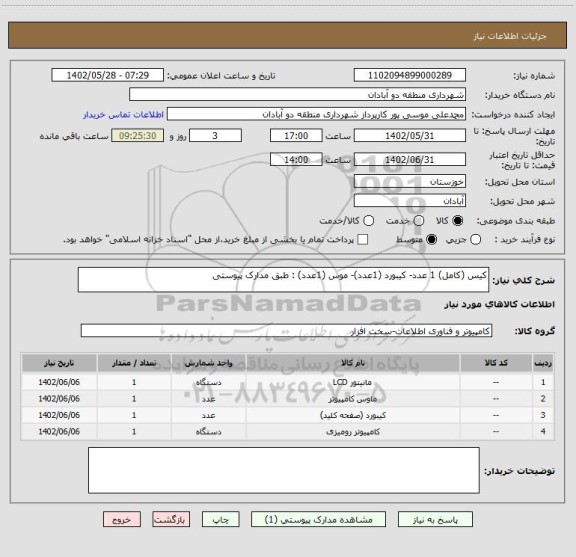Click the remaining time countdown 09:25:30

tap(138, 136)
